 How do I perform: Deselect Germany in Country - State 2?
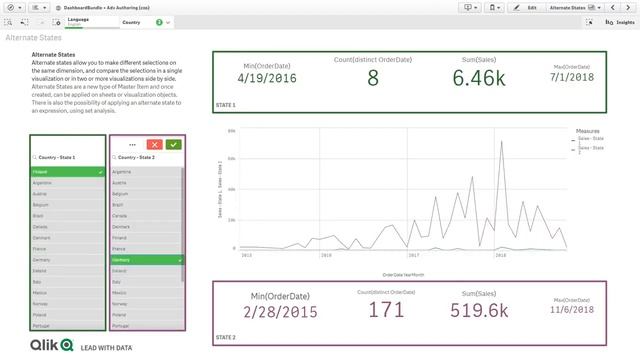coord(147,260)
